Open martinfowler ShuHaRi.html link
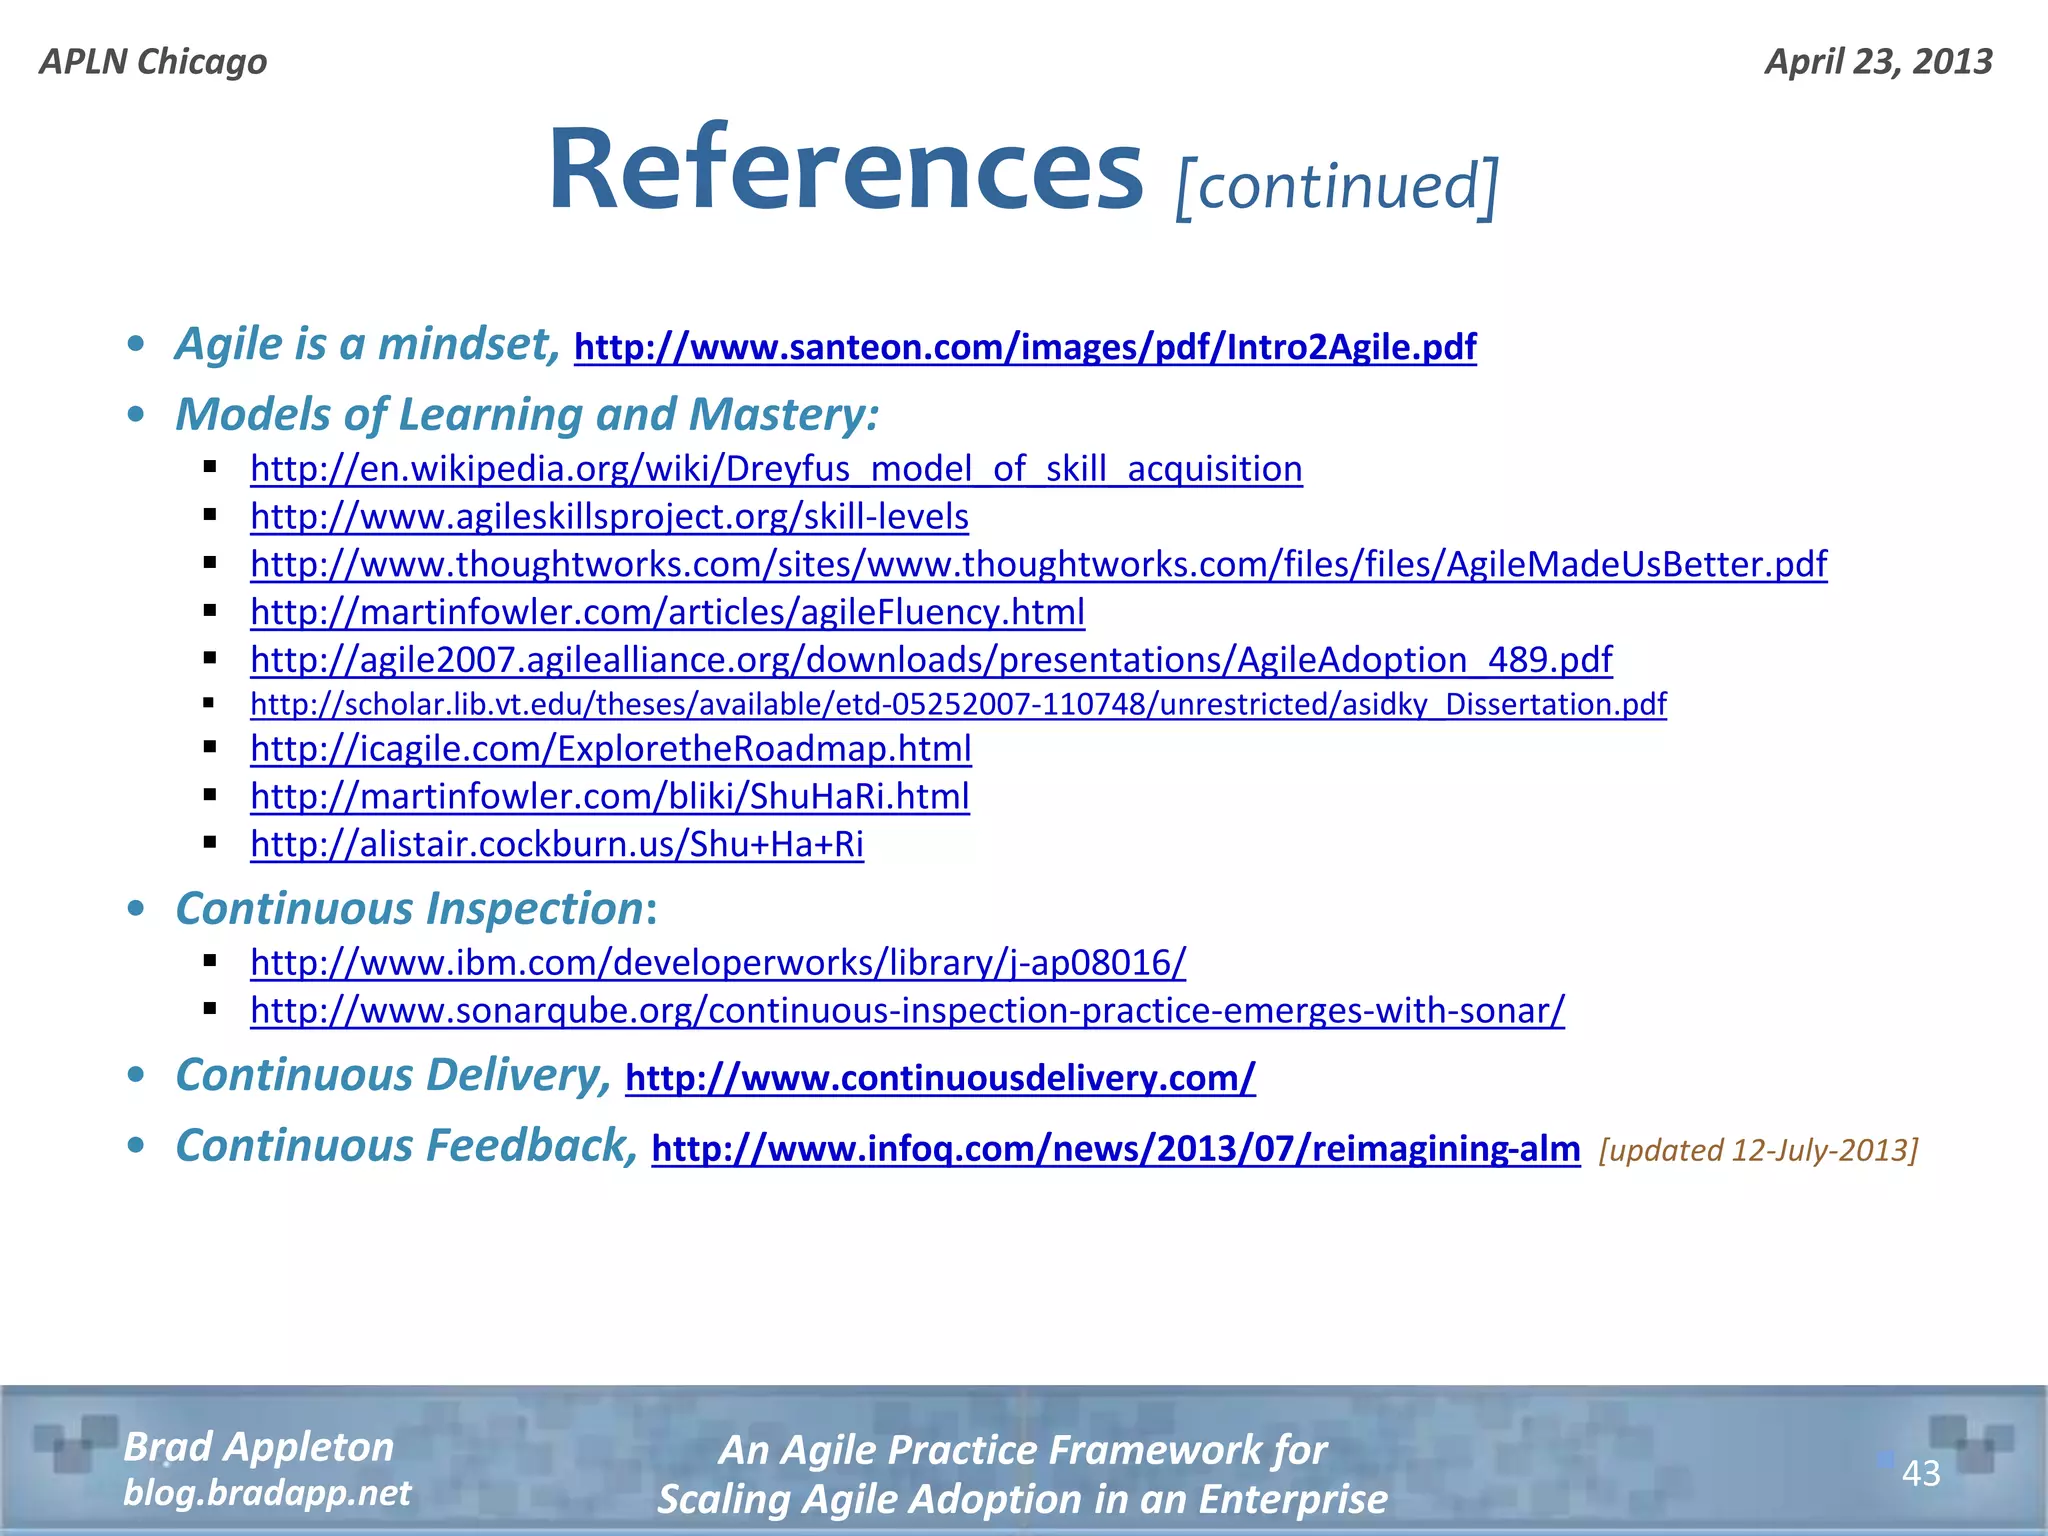The height and width of the screenshot is (1536, 2048). [609, 797]
